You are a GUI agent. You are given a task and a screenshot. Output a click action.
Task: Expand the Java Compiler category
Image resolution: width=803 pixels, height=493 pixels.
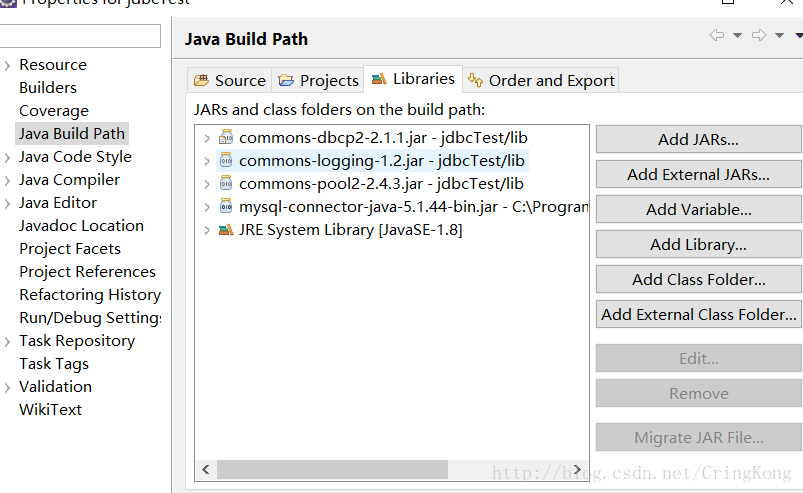point(8,180)
